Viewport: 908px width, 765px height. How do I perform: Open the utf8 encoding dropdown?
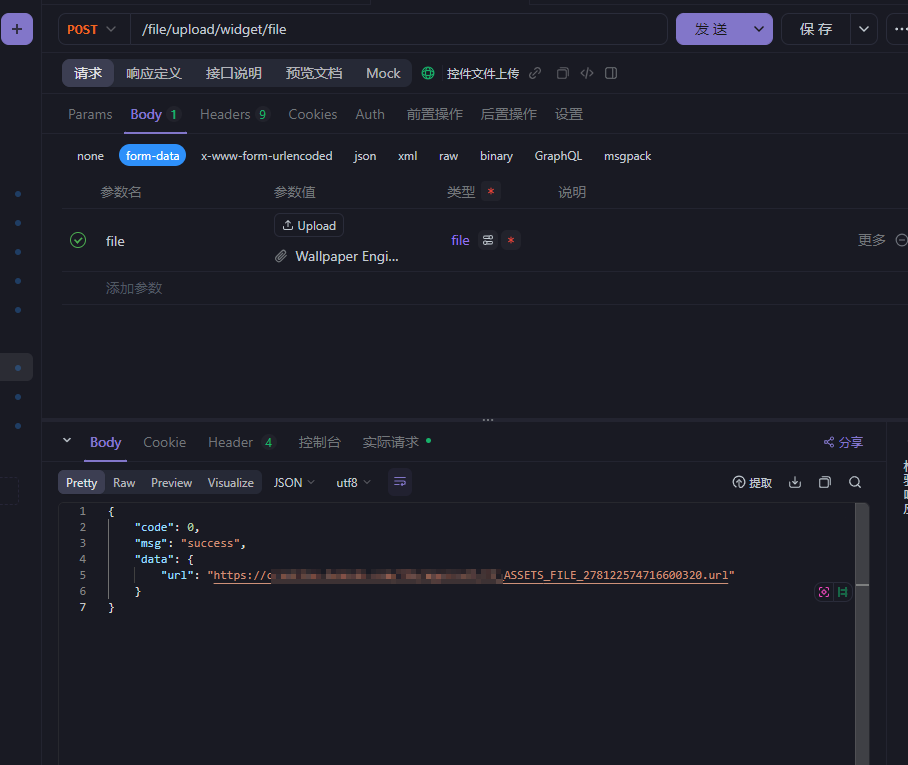353,482
